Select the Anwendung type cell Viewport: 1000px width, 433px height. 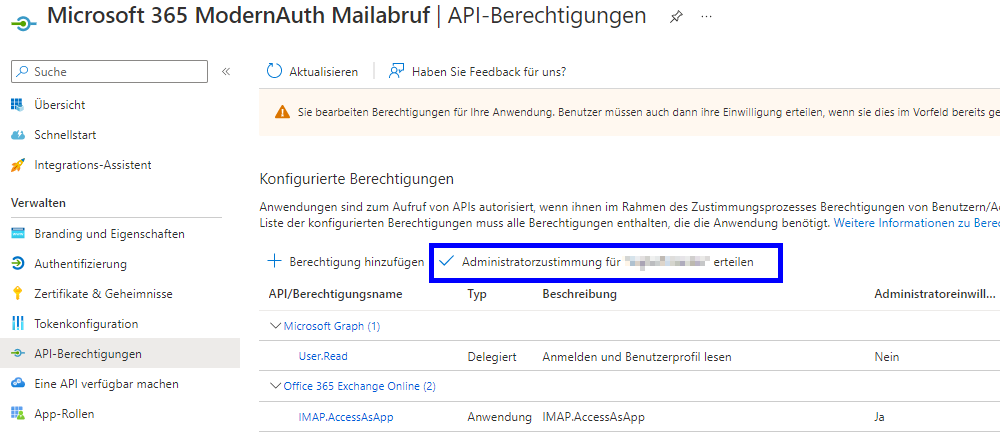click(x=499, y=417)
